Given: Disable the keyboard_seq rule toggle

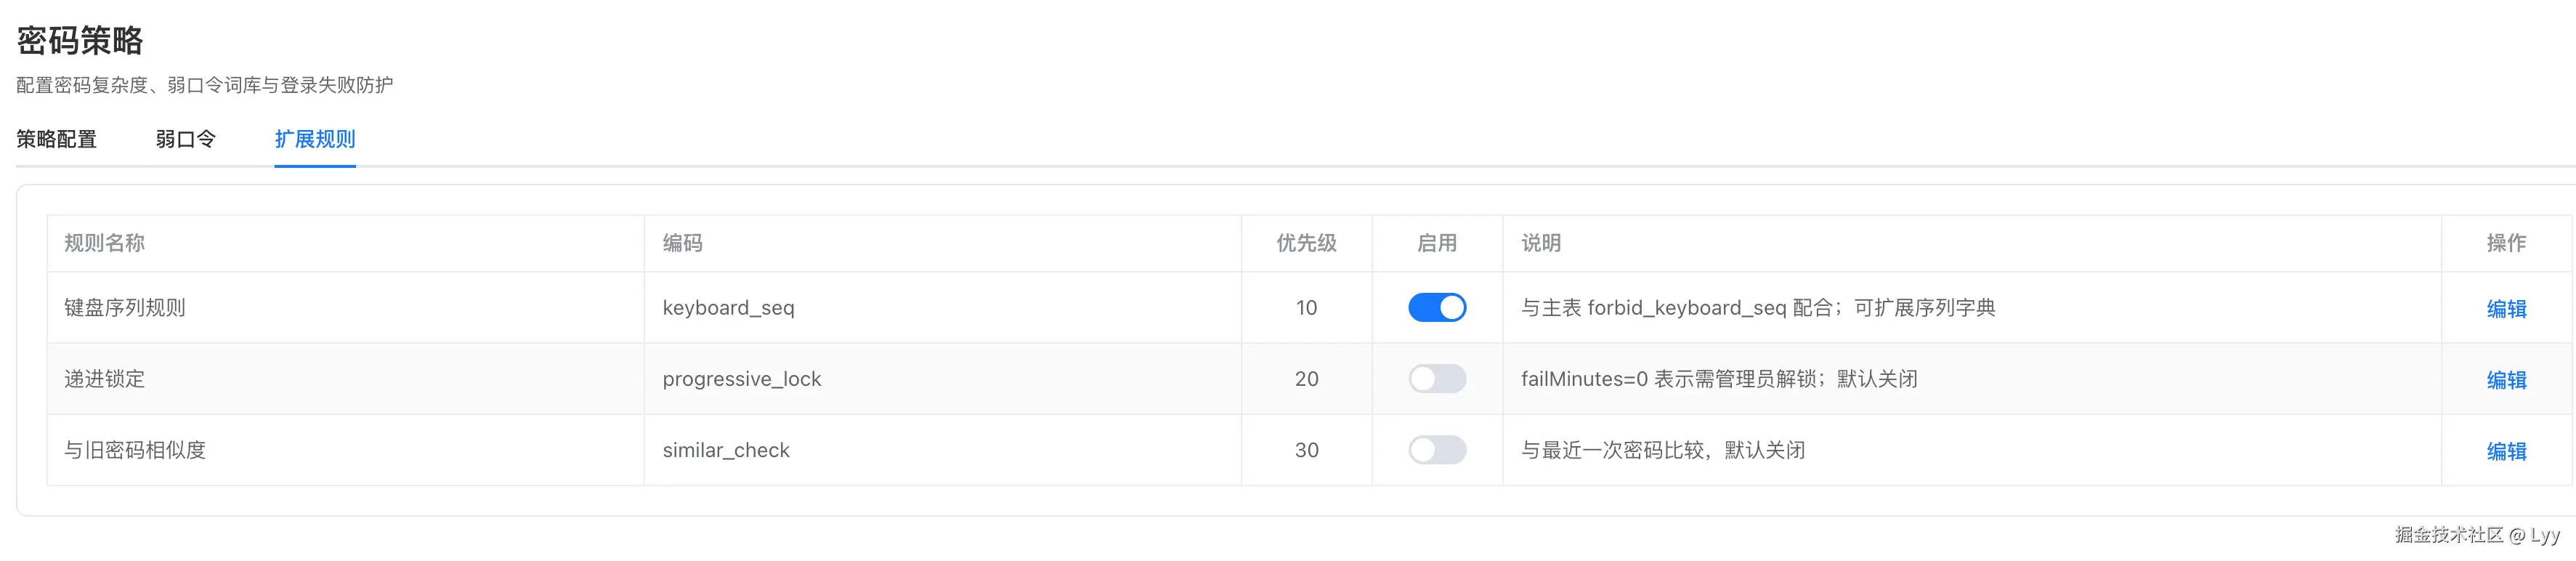Looking at the screenshot, I should 1437,307.
